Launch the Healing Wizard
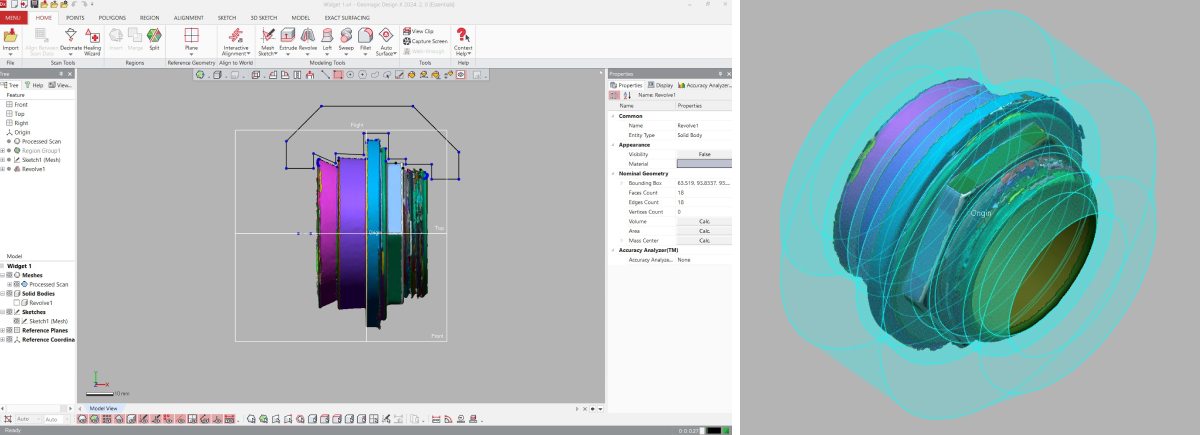 tap(93, 40)
